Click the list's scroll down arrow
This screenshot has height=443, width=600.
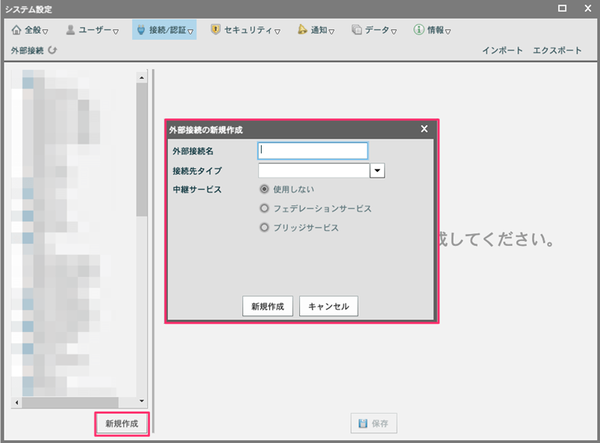(x=142, y=401)
